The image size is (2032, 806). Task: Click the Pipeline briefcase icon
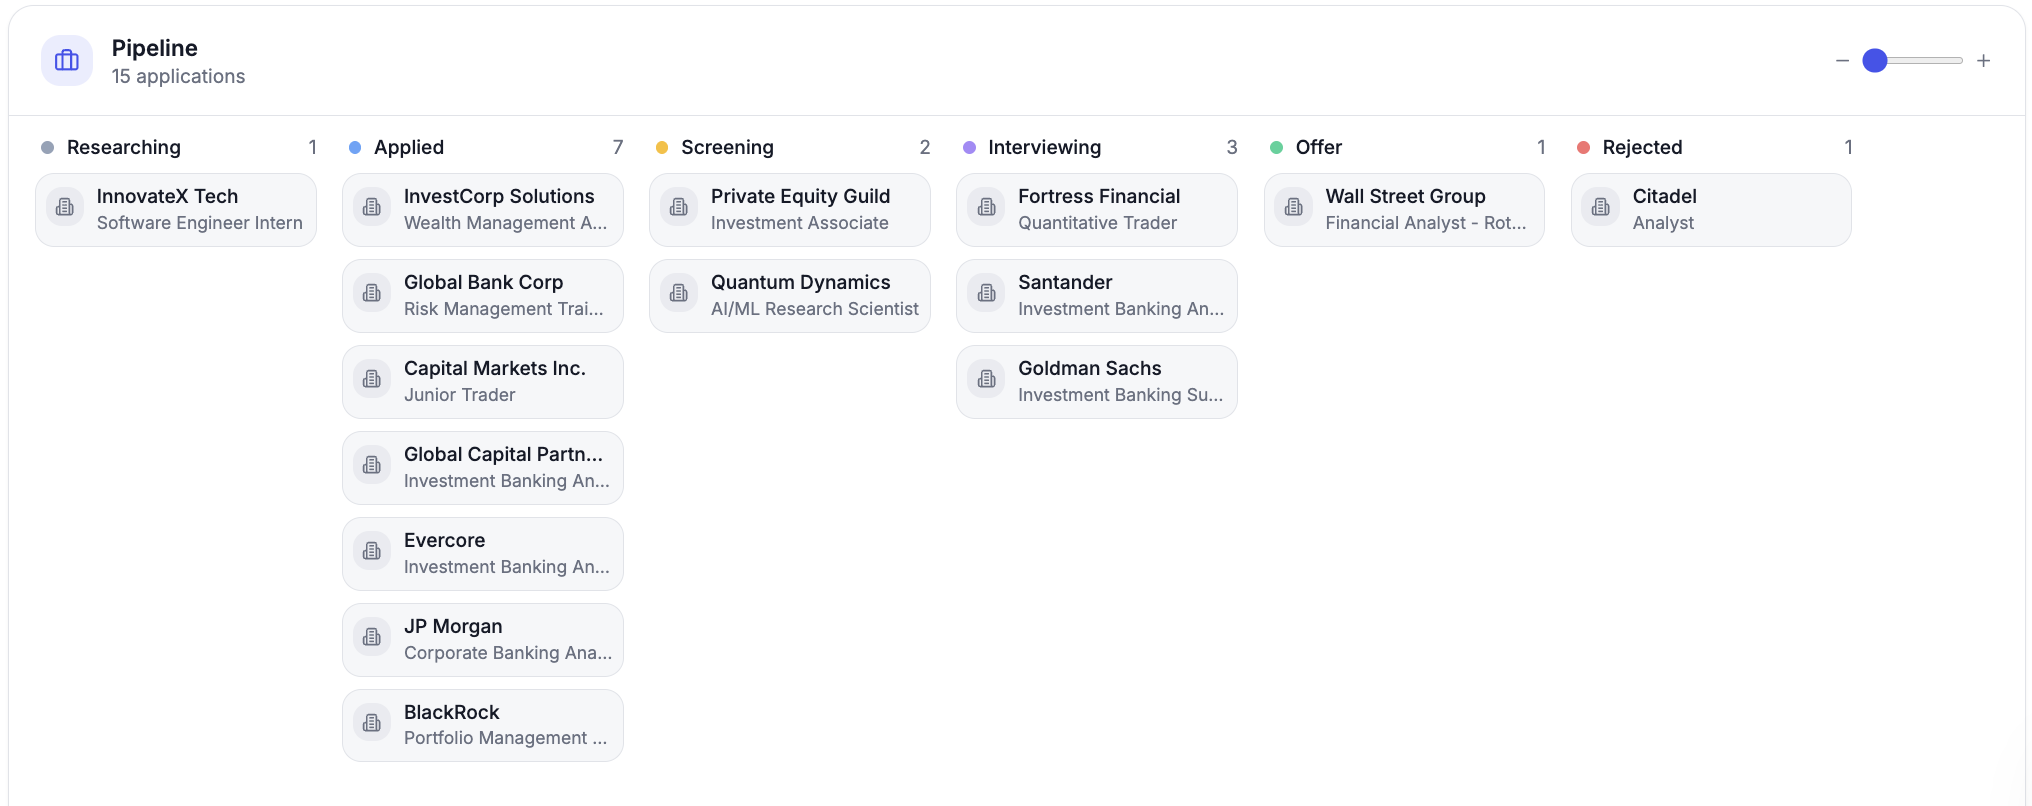point(67,61)
